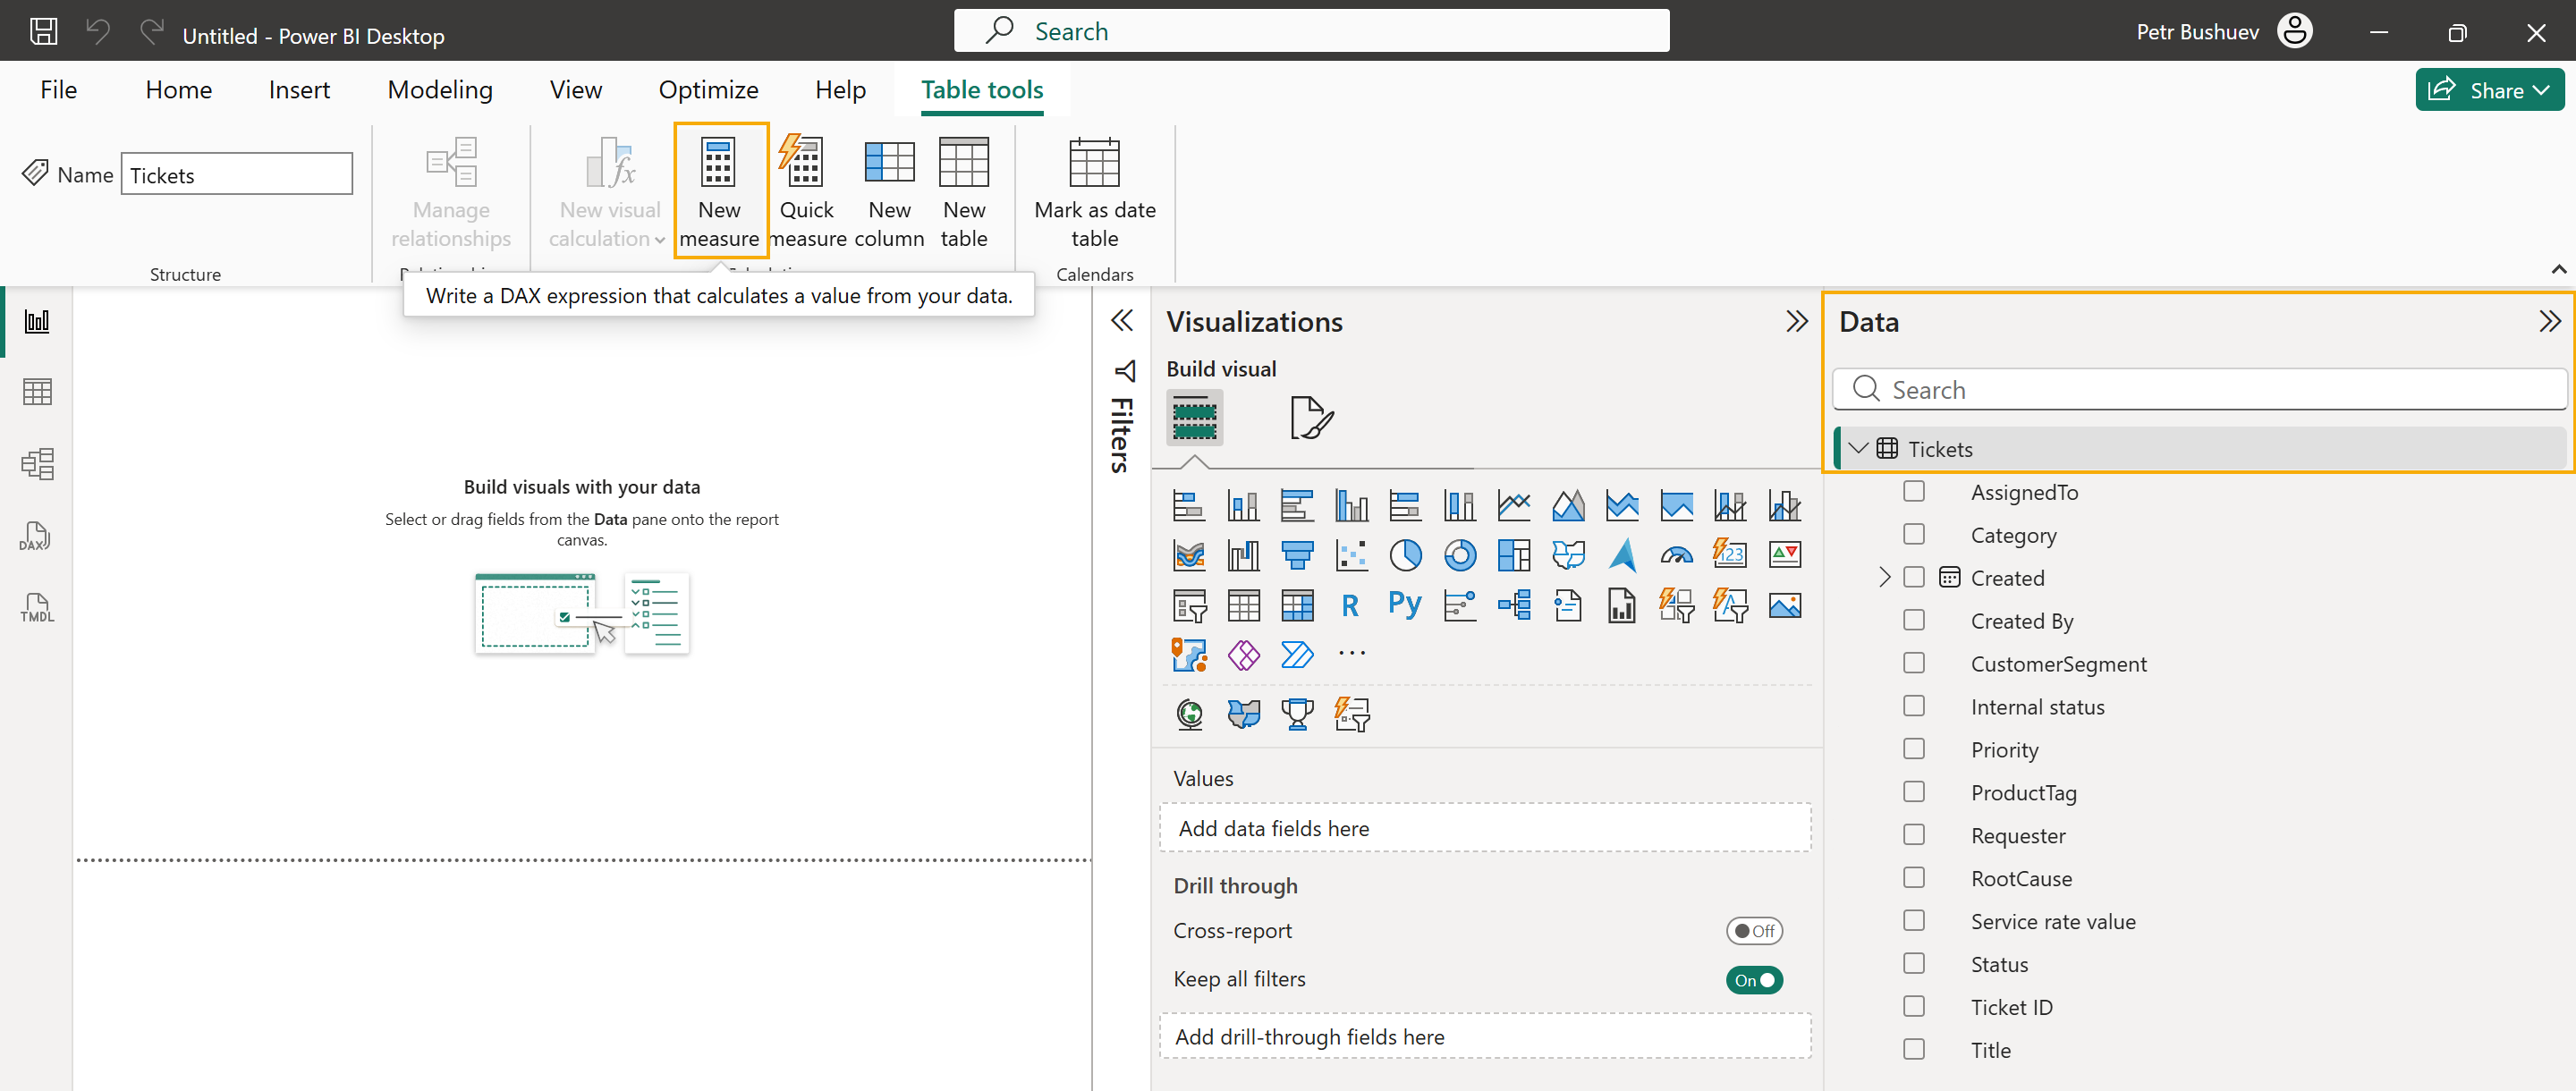Choose the ribbon chart visual
Screen dimensions: 2576x1091
1188,555
